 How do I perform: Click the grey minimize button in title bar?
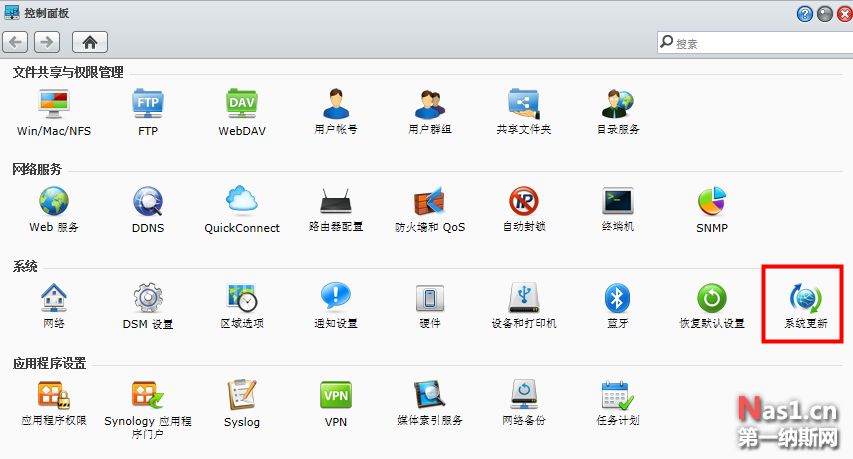click(825, 14)
